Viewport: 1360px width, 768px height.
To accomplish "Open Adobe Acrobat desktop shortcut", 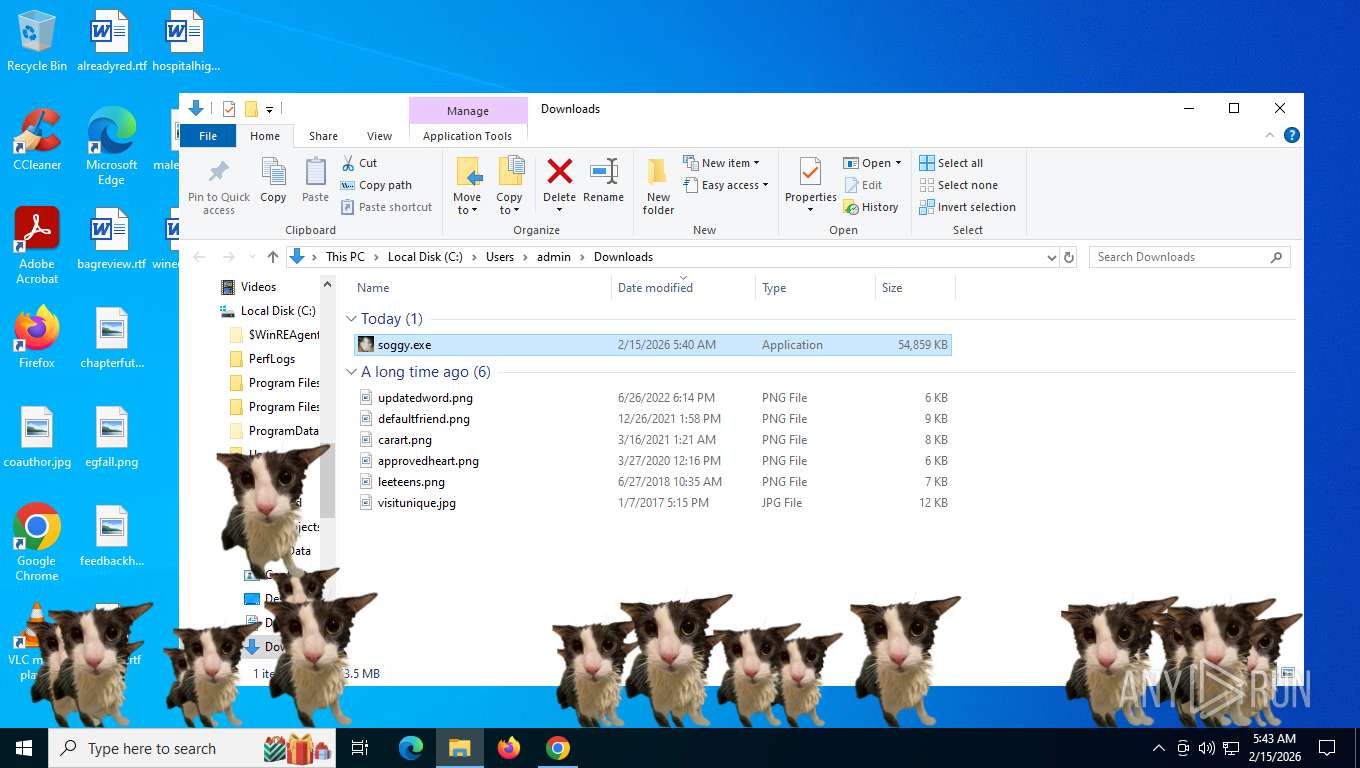I will coord(37,246).
